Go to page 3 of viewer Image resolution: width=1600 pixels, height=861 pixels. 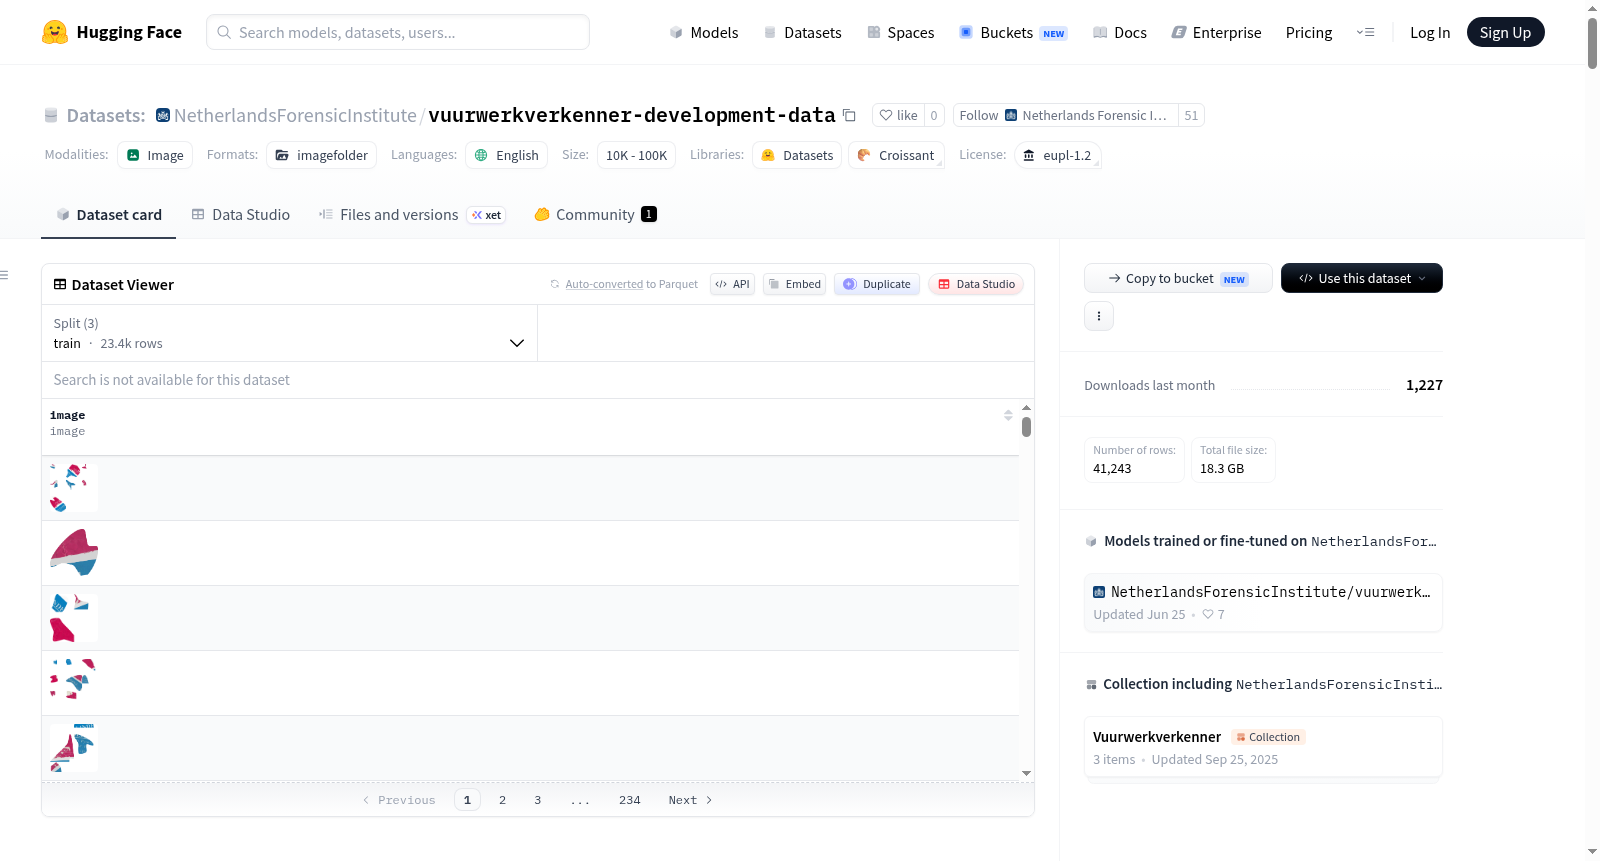[537, 800]
